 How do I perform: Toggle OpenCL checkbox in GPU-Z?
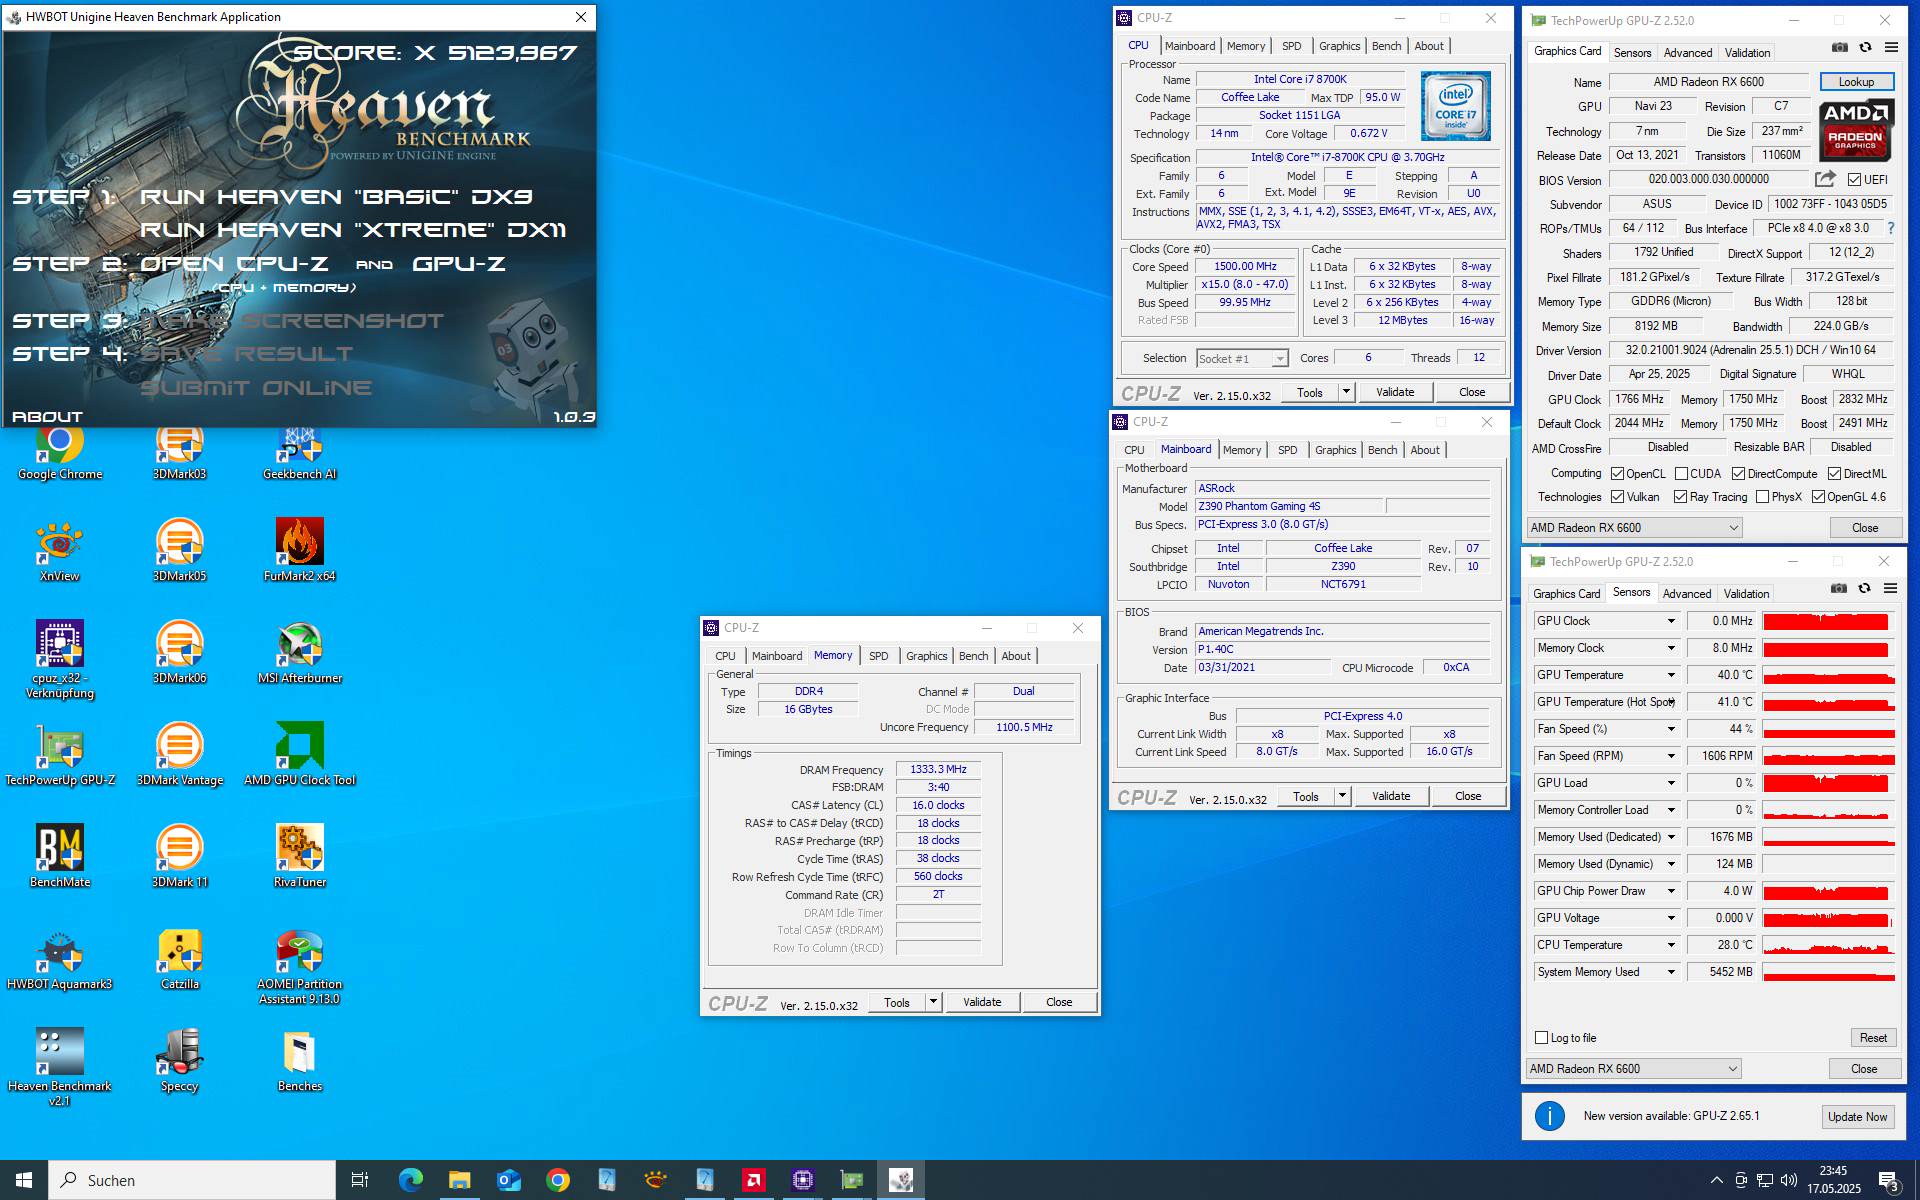pyautogui.click(x=1617, y=474)
